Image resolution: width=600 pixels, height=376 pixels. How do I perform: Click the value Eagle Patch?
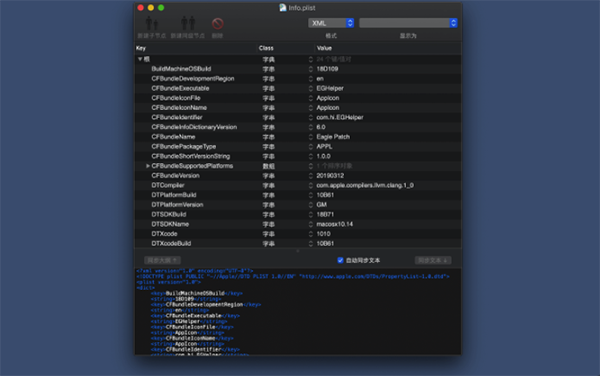(x=333, y=137)
